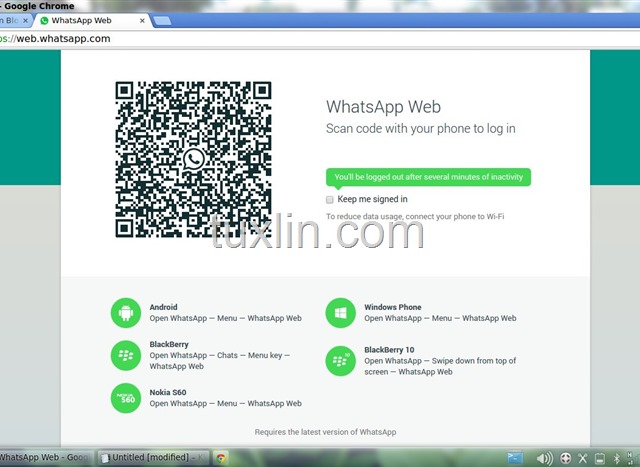Click the Android robot icon
This screenshot has width=640, height=467.
click(x=126, y=313)
